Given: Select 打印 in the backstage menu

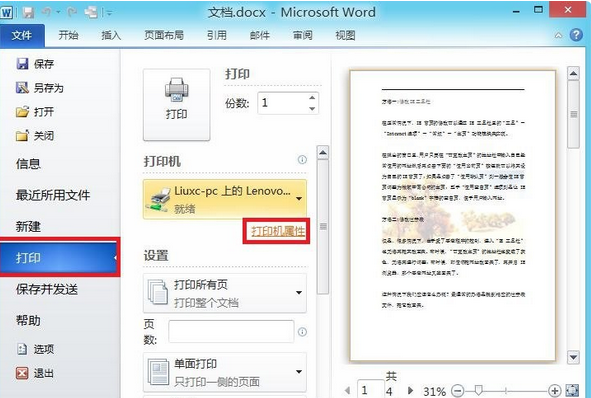Looking at the screenshot, I should [x=59, y=258].
